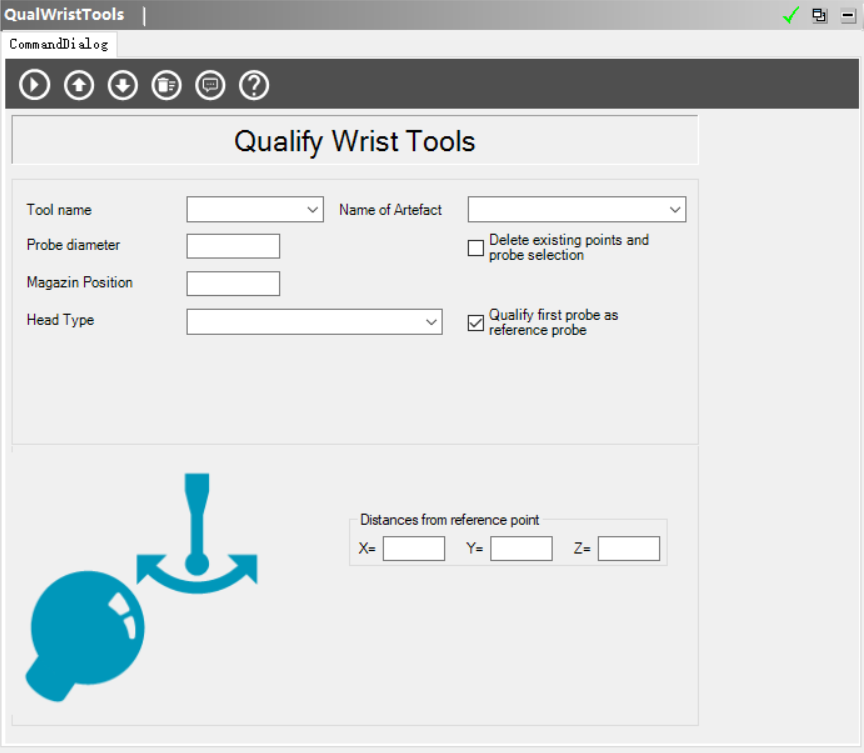The height and width of the screenshot is (753, 864).
Task: Enable Delete existing points and probe selection
Action: tap(476, 248)
